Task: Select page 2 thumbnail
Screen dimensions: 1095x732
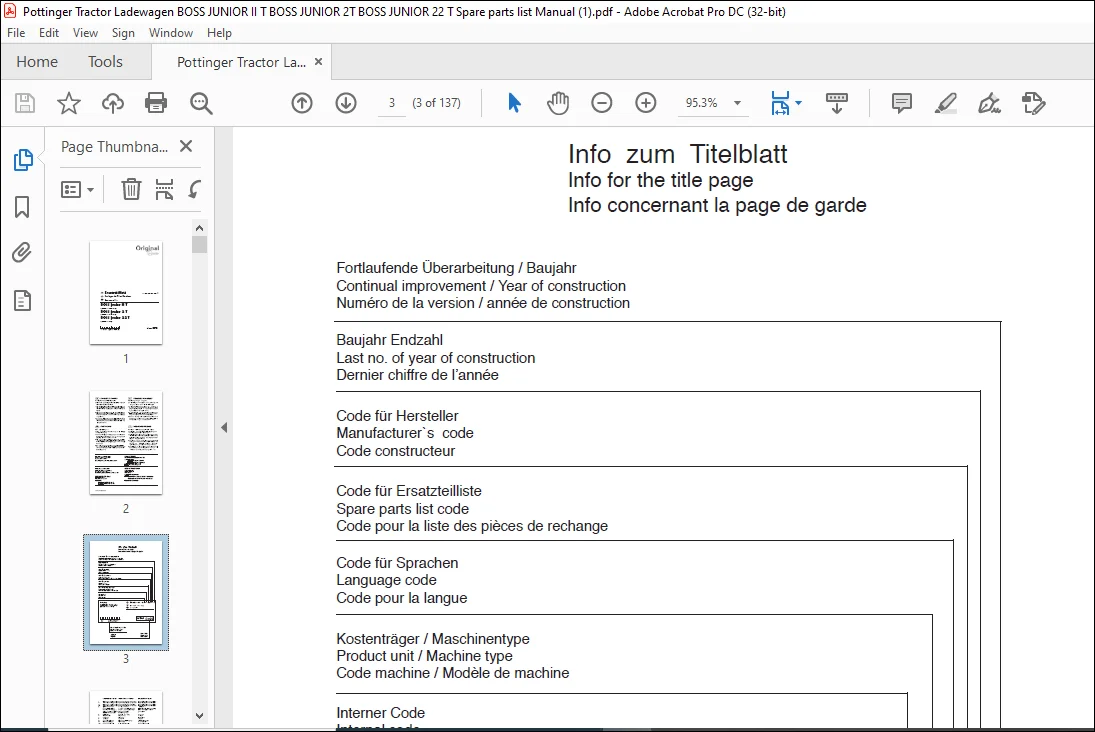Action: [126, 443]
